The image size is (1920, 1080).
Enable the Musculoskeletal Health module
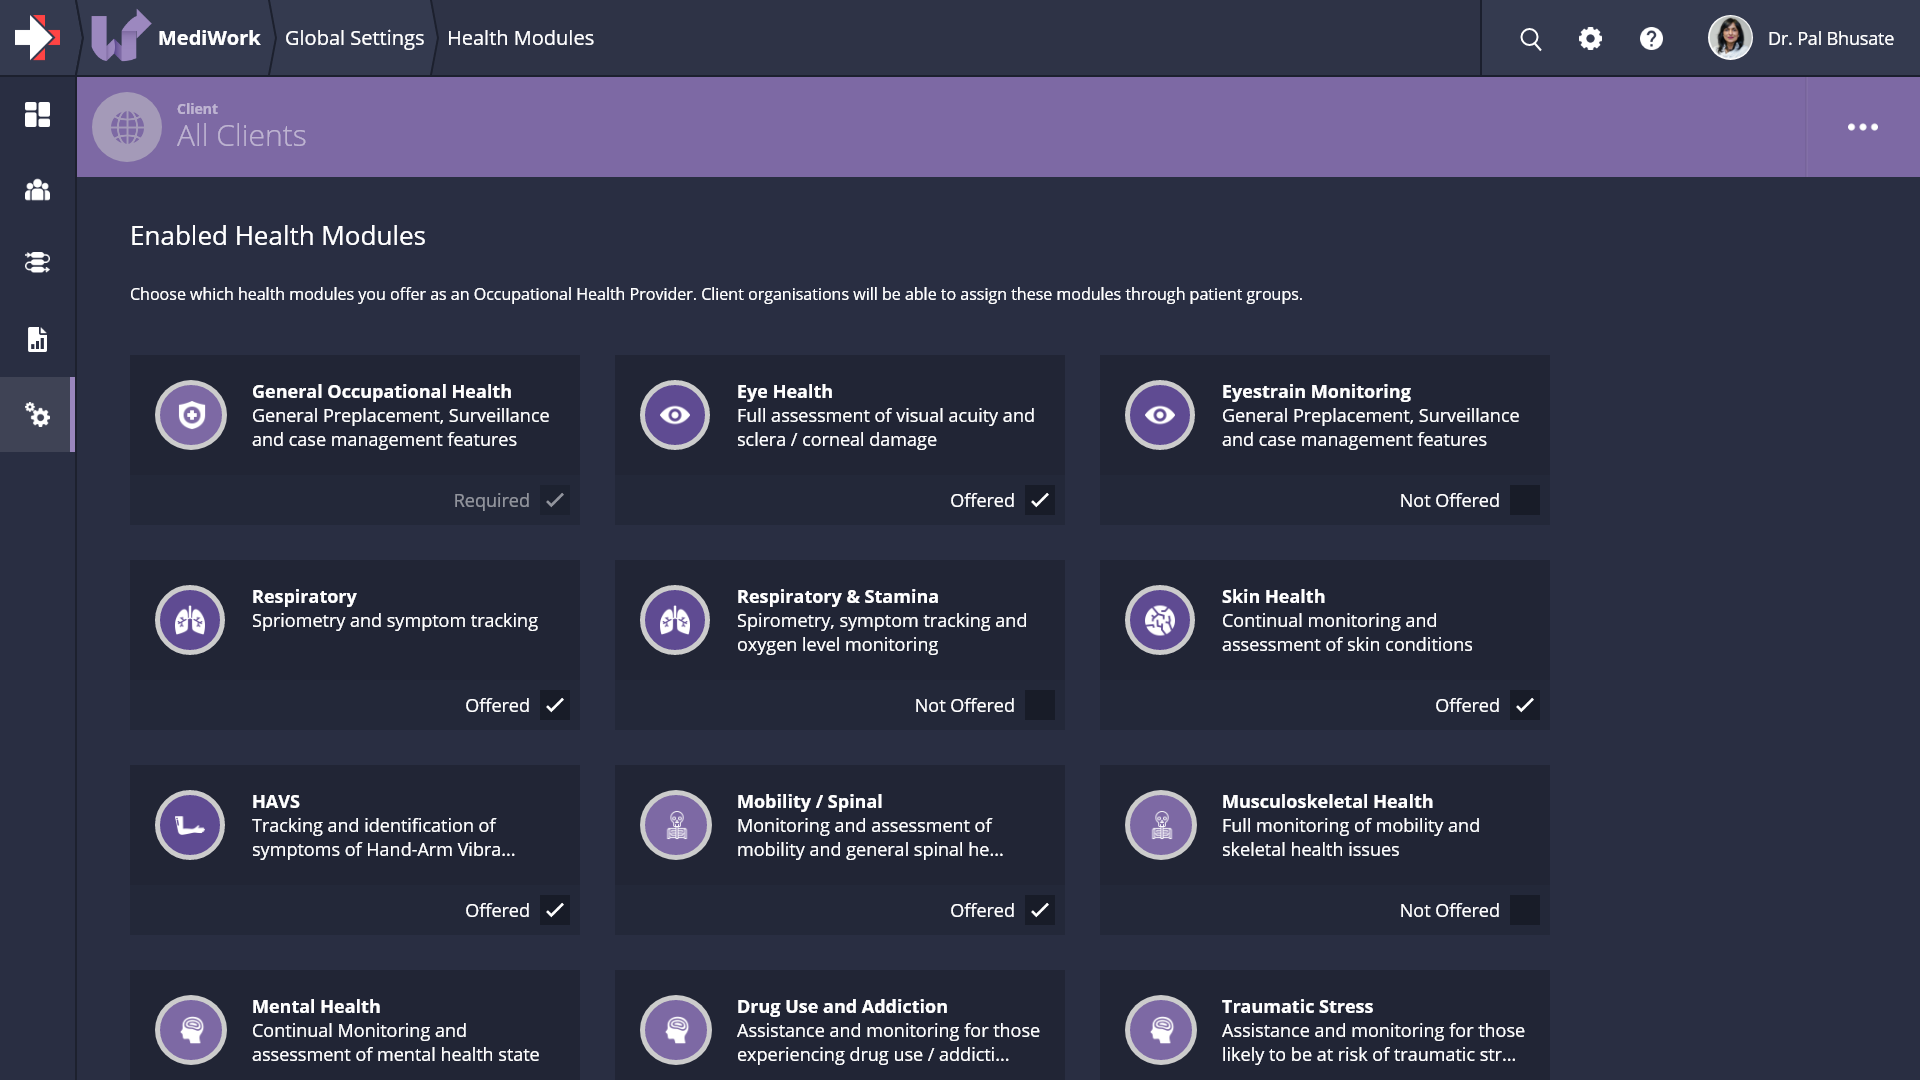(x=1525, y=910)
